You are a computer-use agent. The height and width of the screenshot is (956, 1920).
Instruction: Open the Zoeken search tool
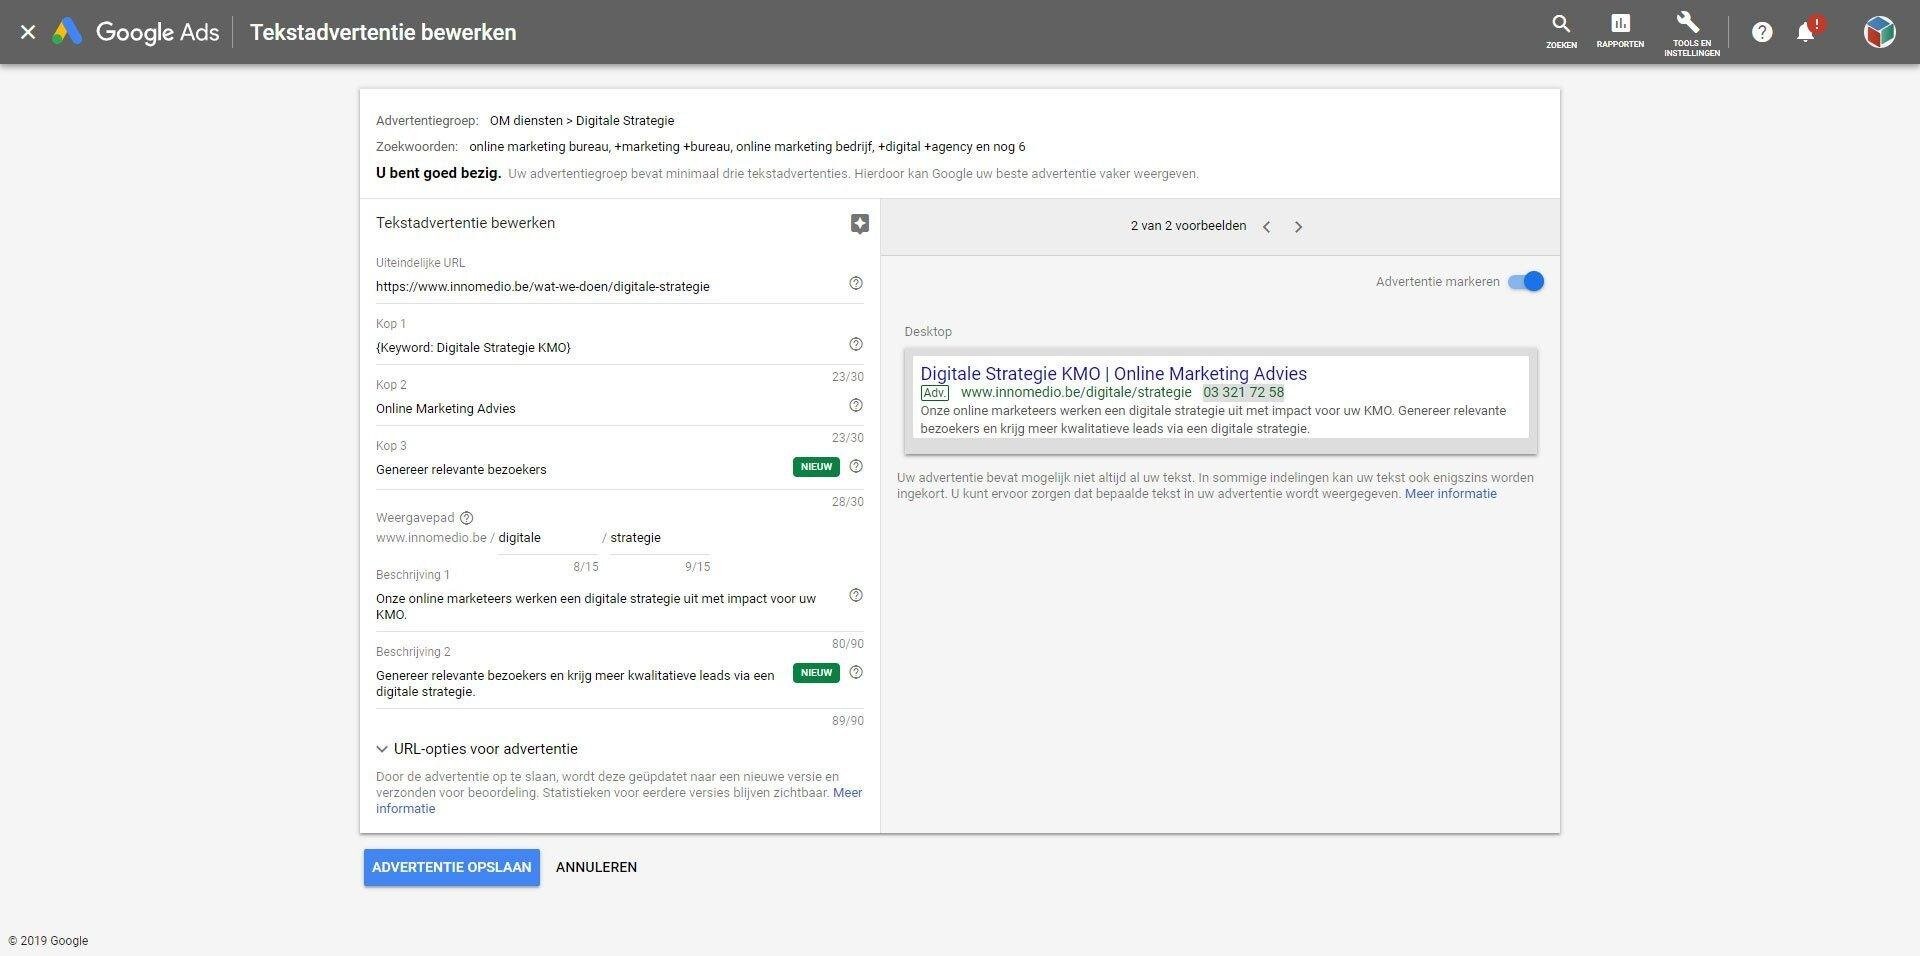1561,31
